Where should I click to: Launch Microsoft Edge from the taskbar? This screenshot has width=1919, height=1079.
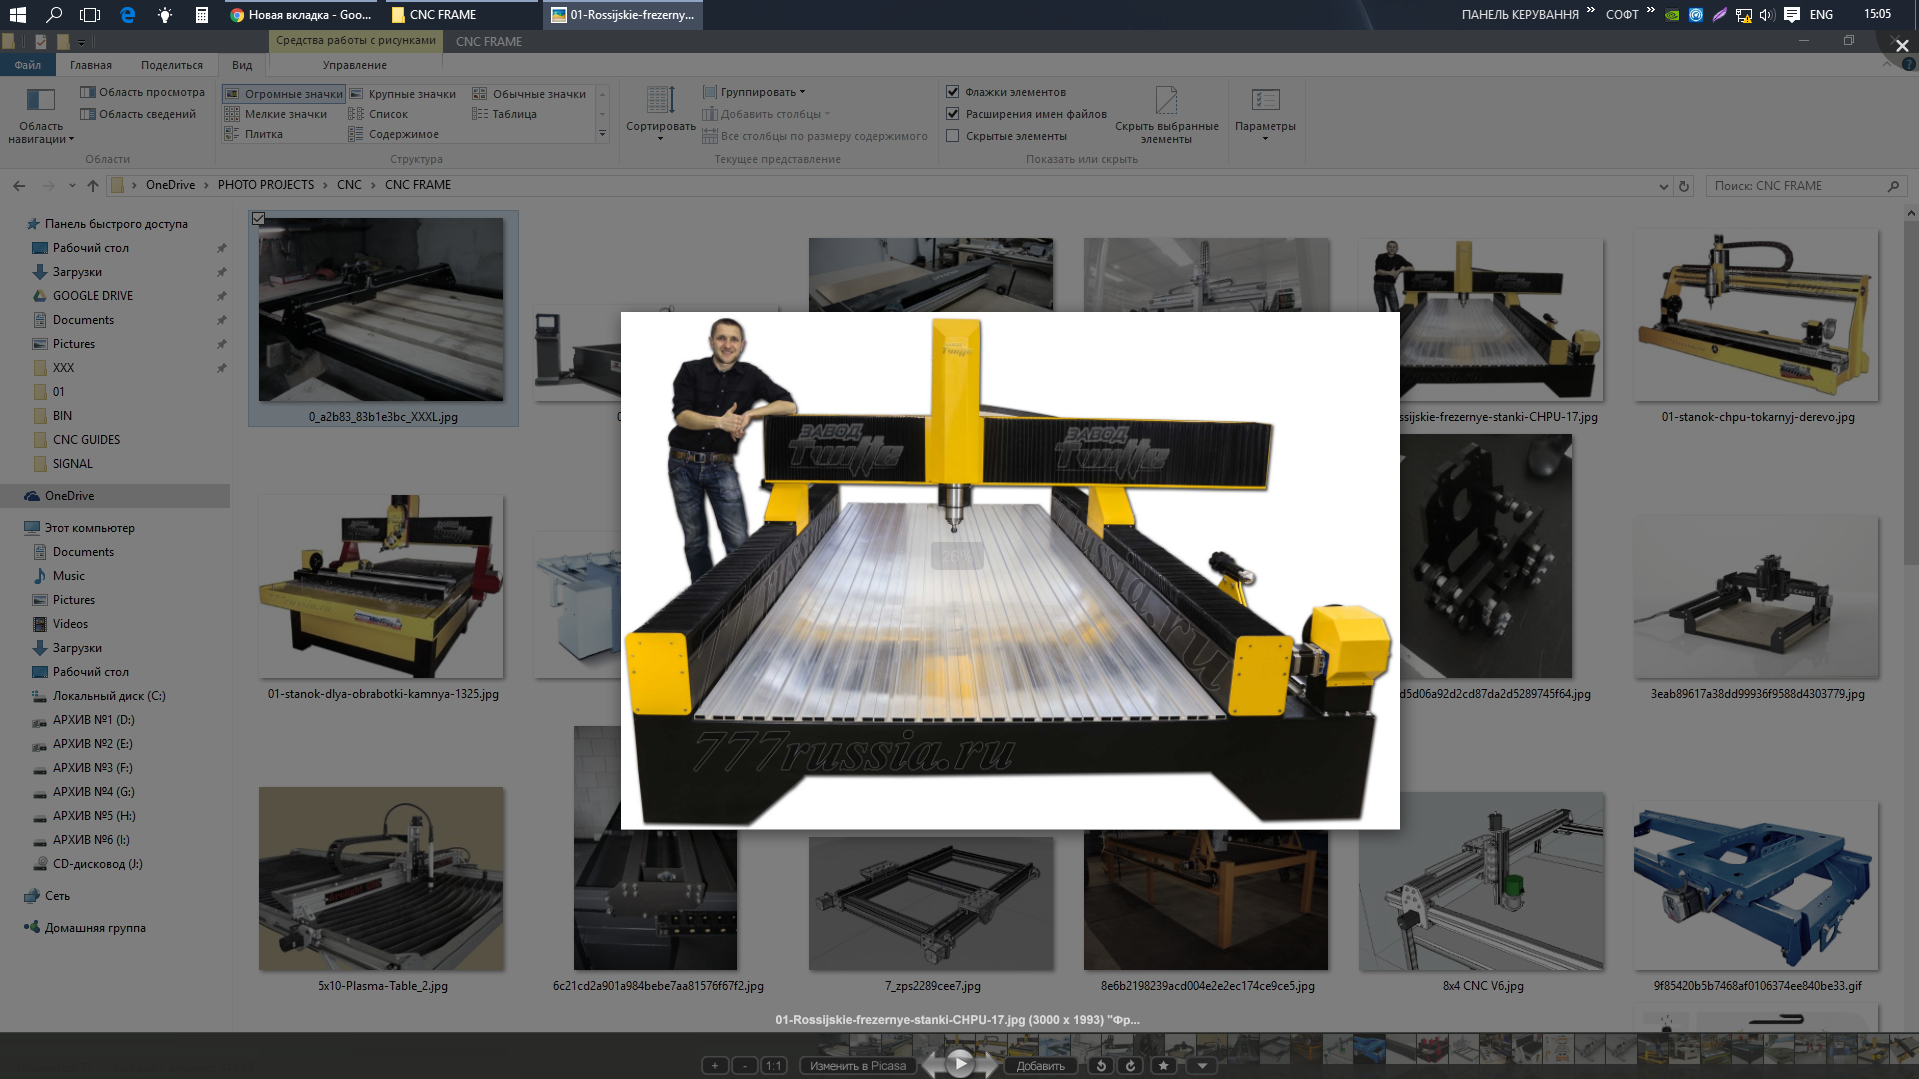point(128,14)
